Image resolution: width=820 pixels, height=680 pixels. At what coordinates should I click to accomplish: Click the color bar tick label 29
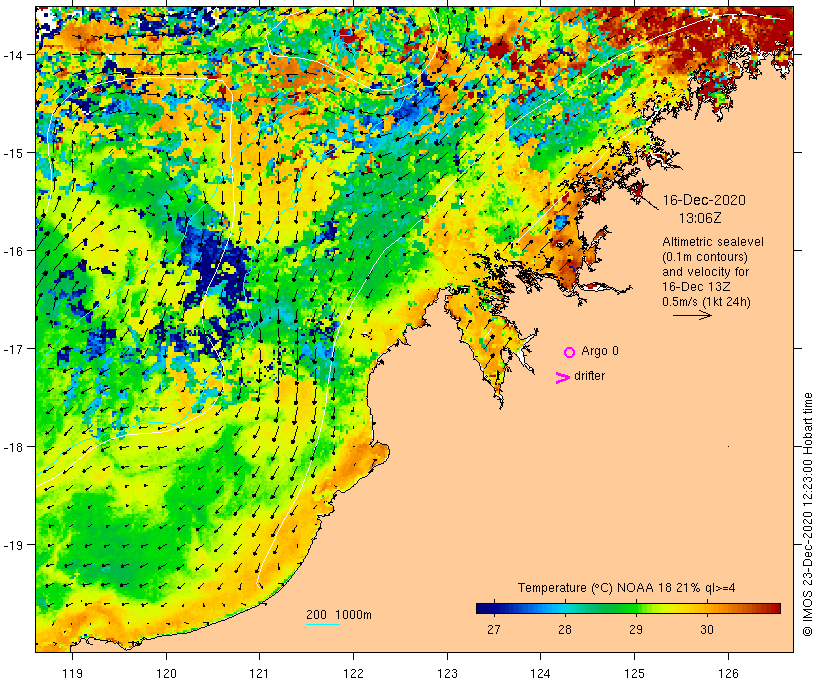click(636, 629)
